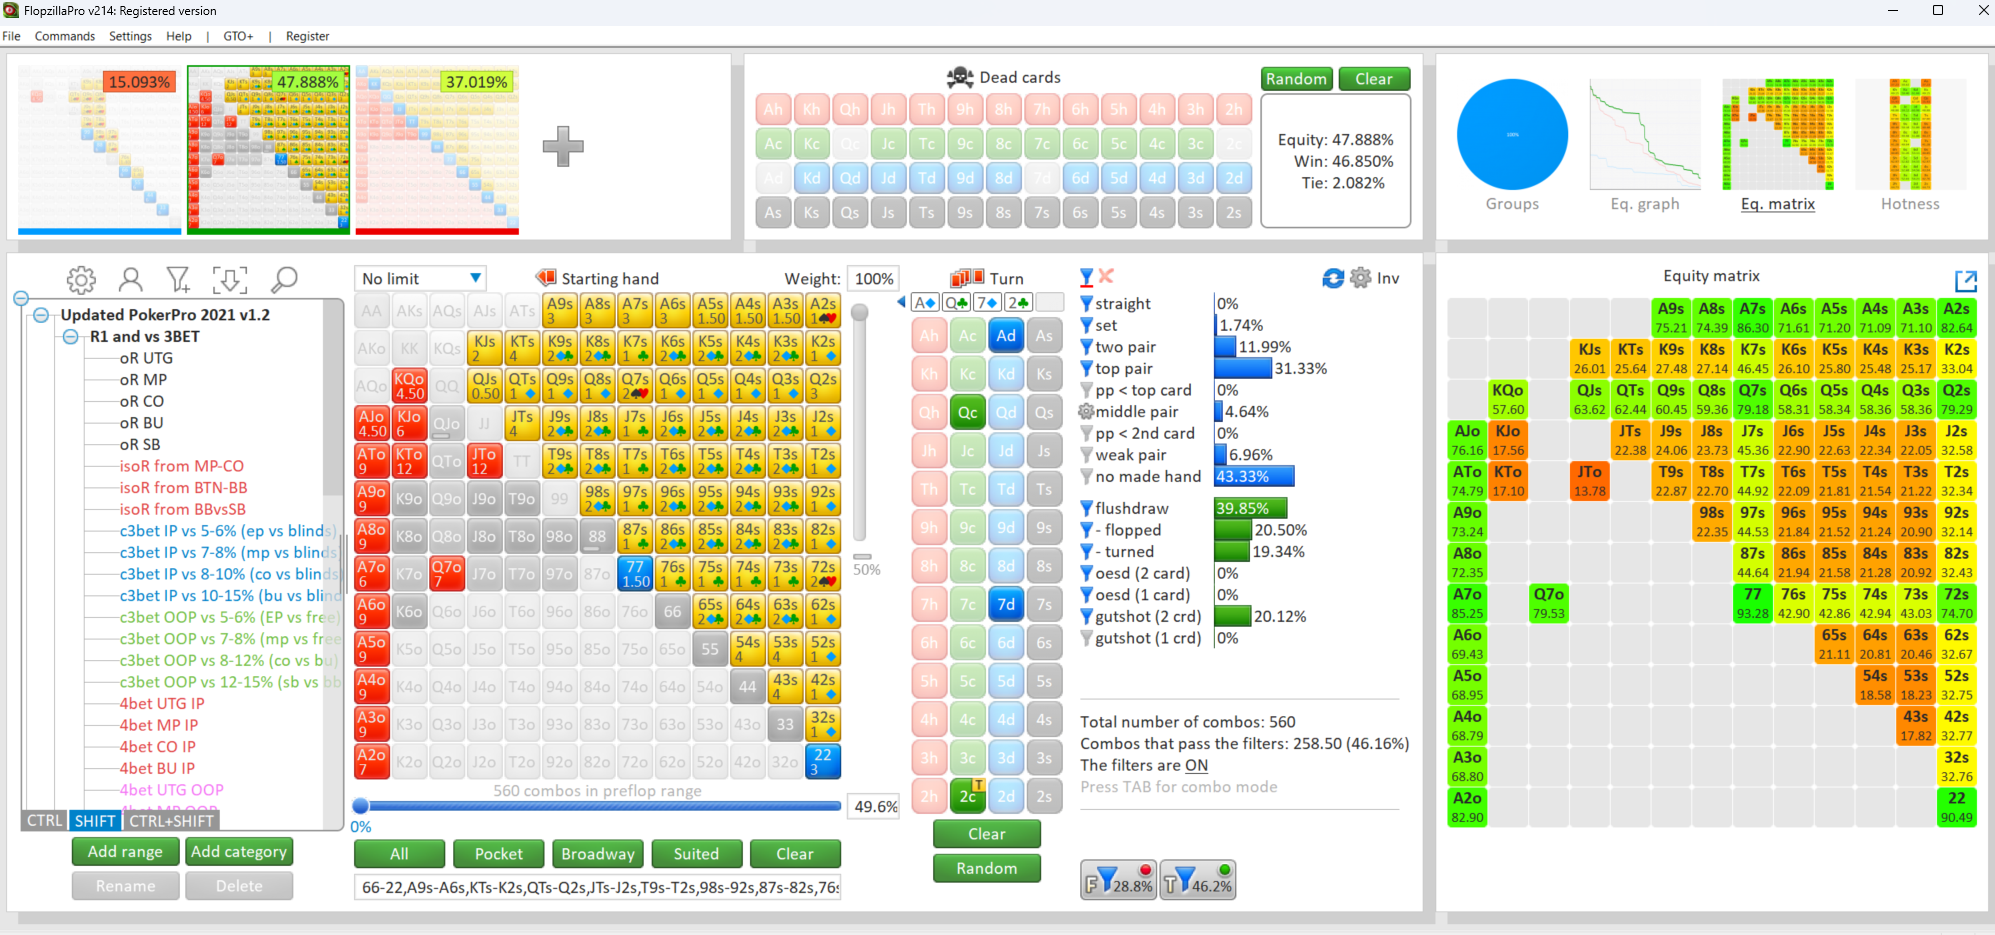Click the Weight 100% input field
Screen dimensions: 1995x935
click(874, 278)
